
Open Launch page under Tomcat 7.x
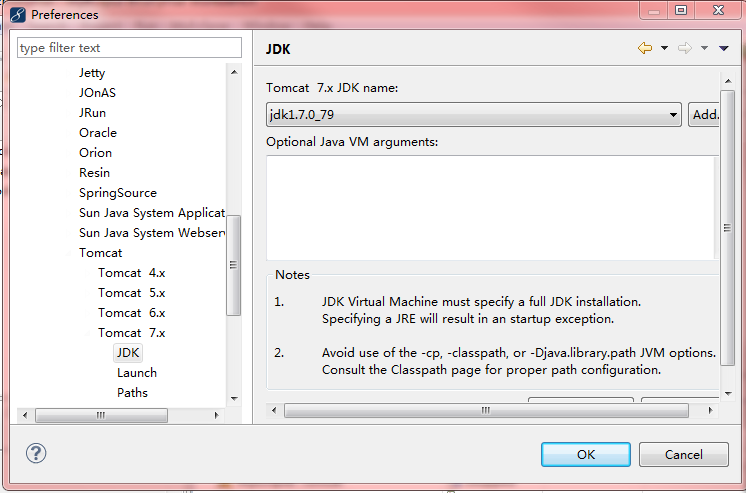[x=137, y=373]
